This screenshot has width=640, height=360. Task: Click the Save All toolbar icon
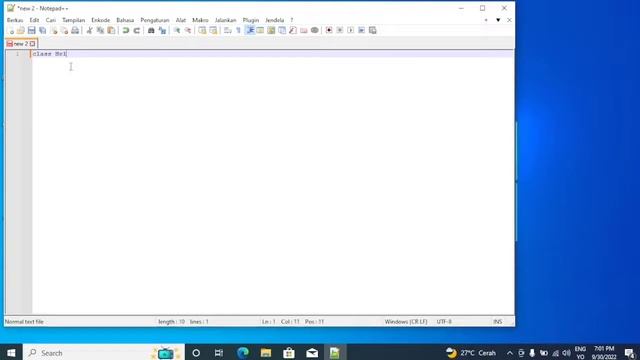[x=42, y=31]
